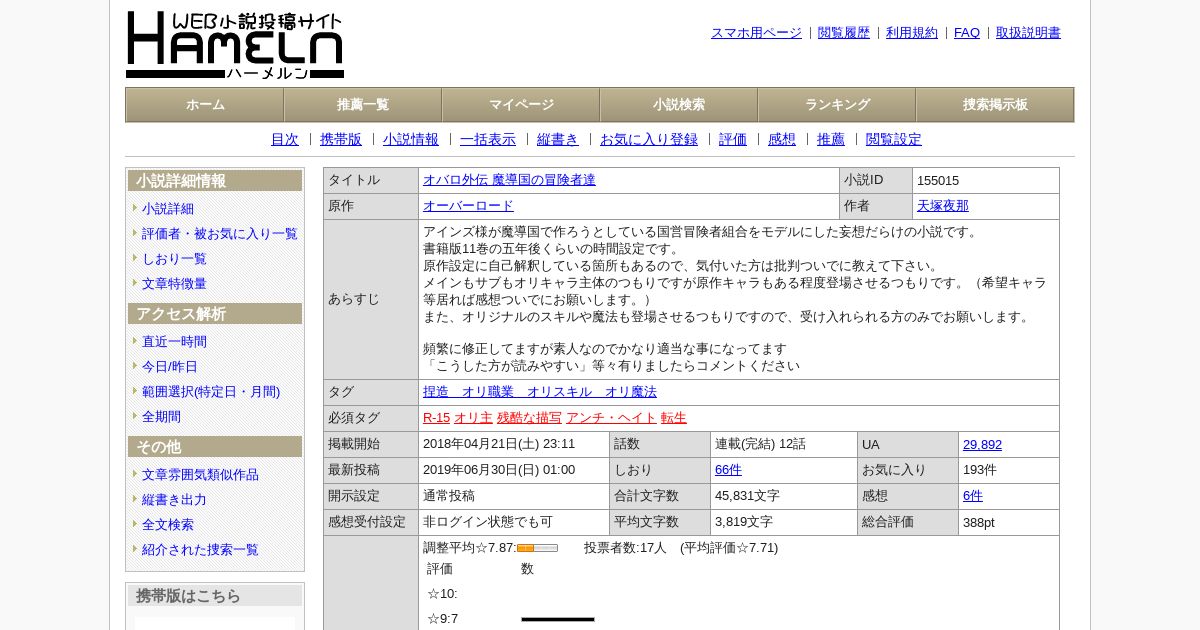Open 閲覧履歴 link at top
Image resolution: width=1200 pixels, height=630 pixels.
tap(844, 33)
